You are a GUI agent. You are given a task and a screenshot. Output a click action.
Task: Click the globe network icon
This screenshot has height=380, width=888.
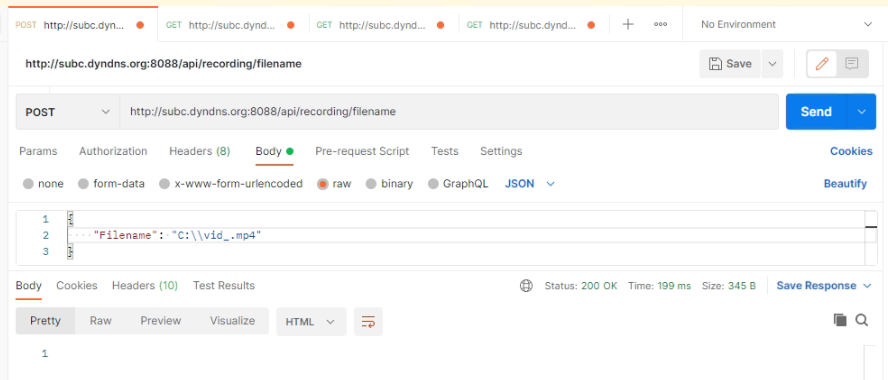[x=526, y=285]
